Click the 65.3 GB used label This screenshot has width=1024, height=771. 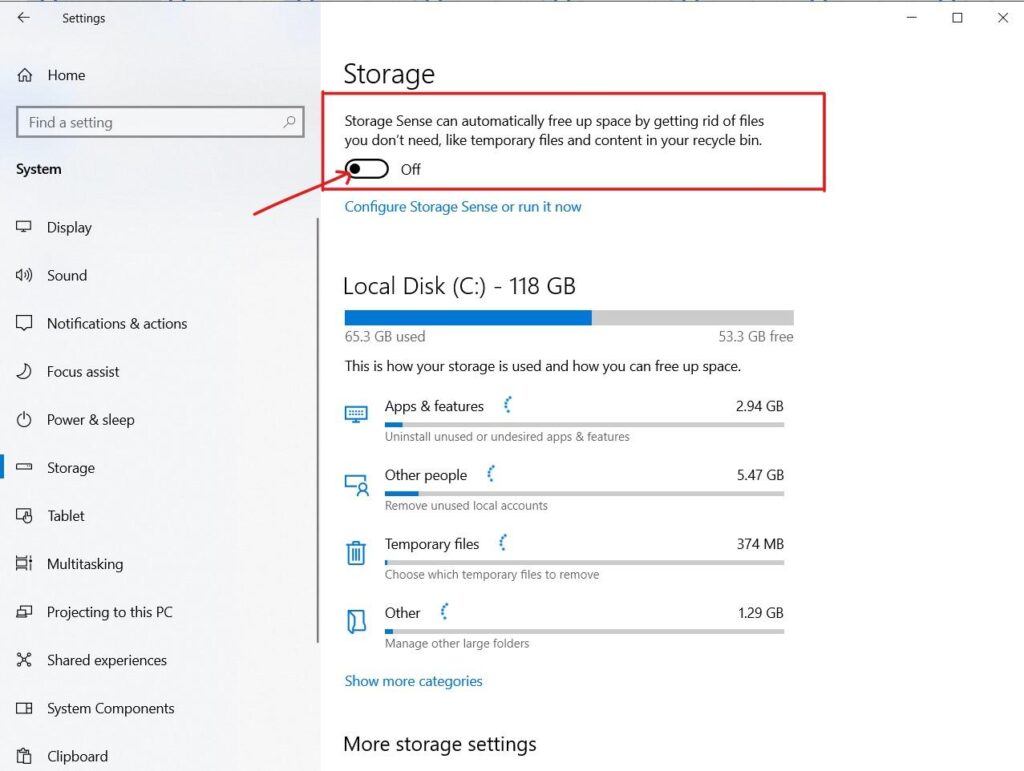click(x=385, y=336)
